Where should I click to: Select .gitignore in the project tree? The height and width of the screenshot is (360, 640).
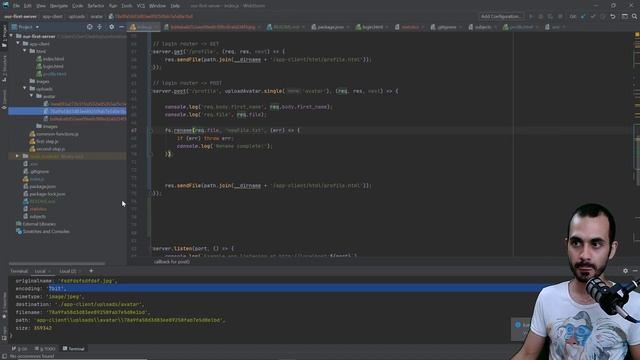[39, 171]
